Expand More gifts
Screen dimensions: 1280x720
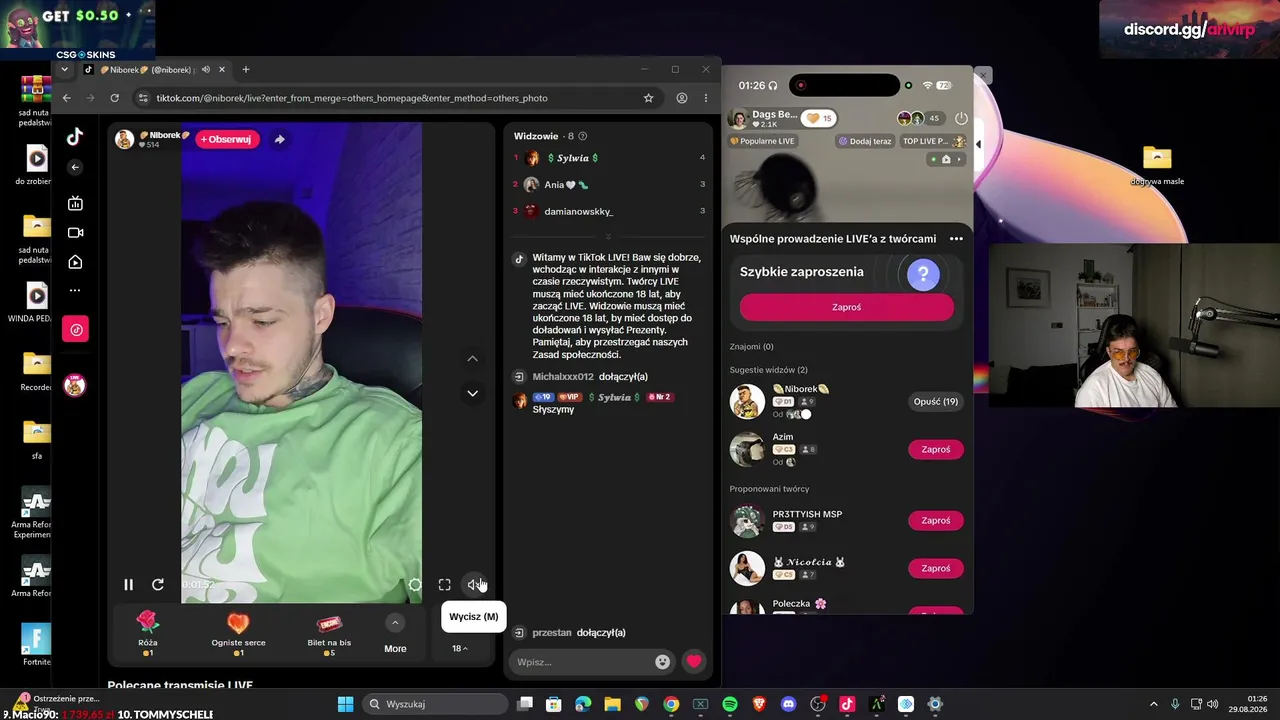pos(395,635)
